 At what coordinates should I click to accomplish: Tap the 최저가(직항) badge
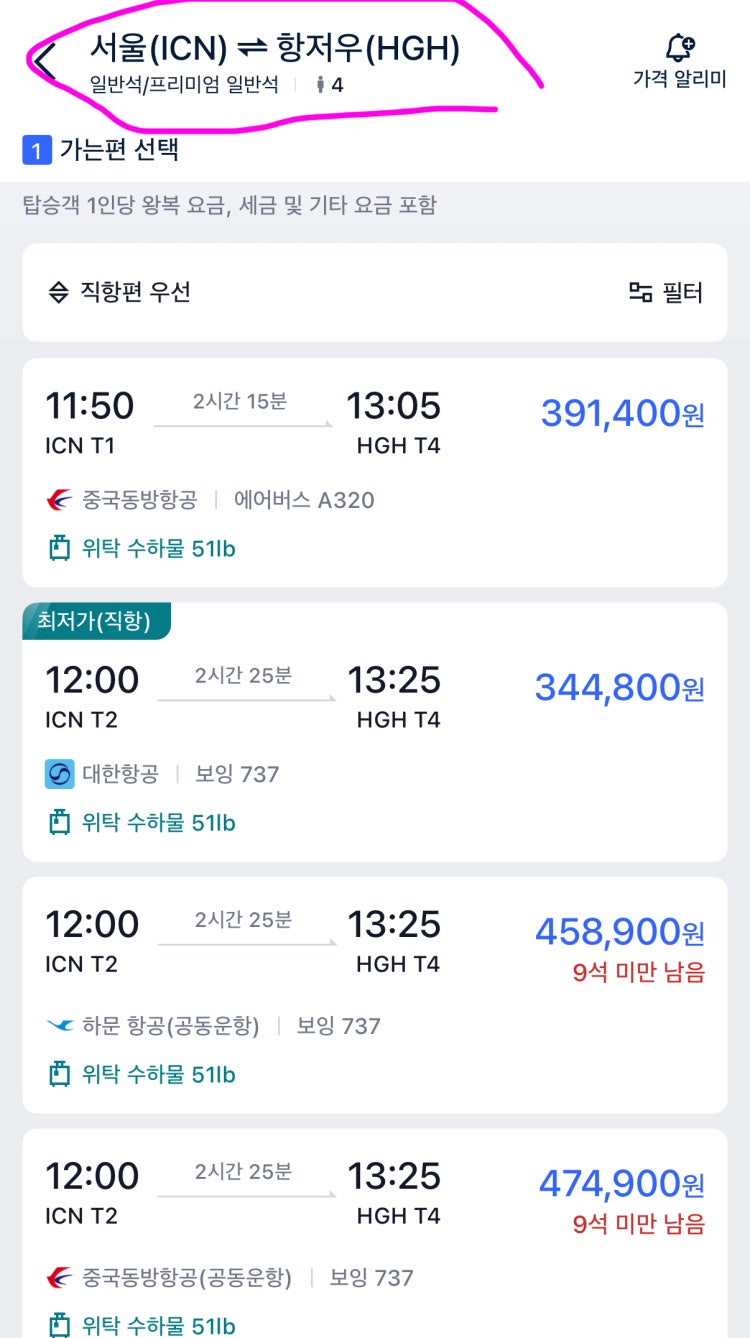pyautogui.click(x=96, y=621)
